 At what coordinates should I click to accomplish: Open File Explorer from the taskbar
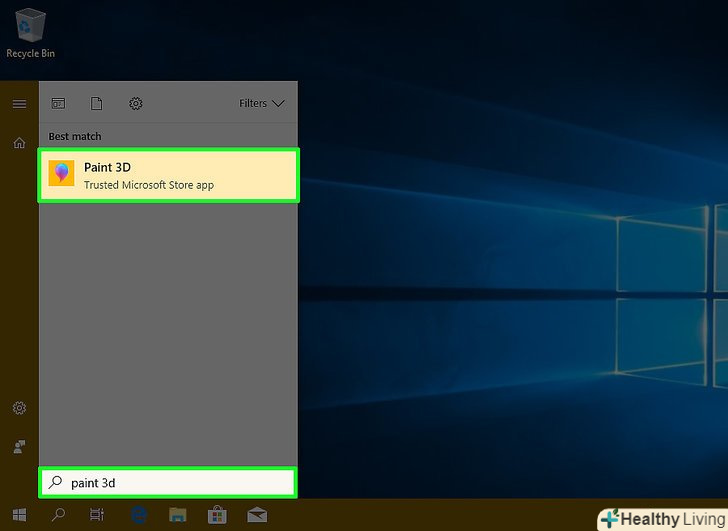[x=177, y=515]
